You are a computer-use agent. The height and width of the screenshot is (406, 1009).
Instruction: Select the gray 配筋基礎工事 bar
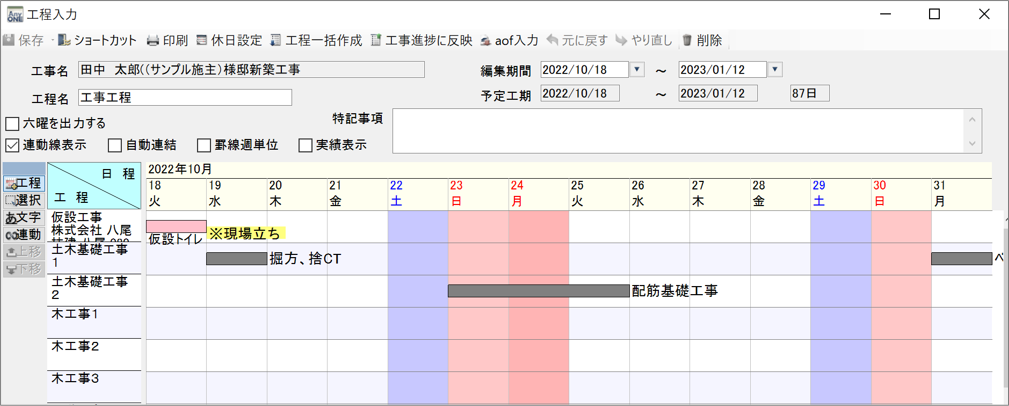coord(539,291)
